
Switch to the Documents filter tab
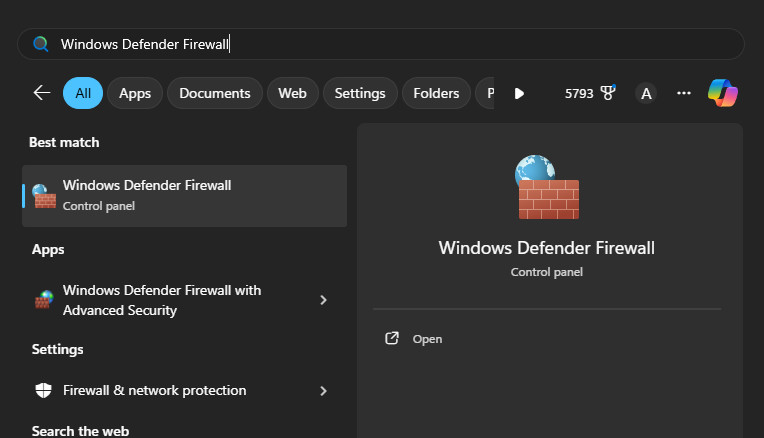click(x=214, y=93)
